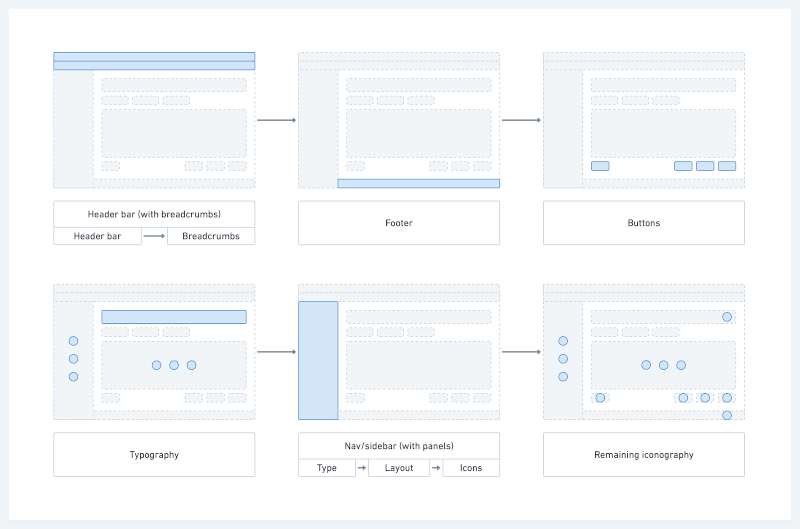Click the "Buttons" label box
The width and height of the screenshot is (800, 529).
pos(644,223)
